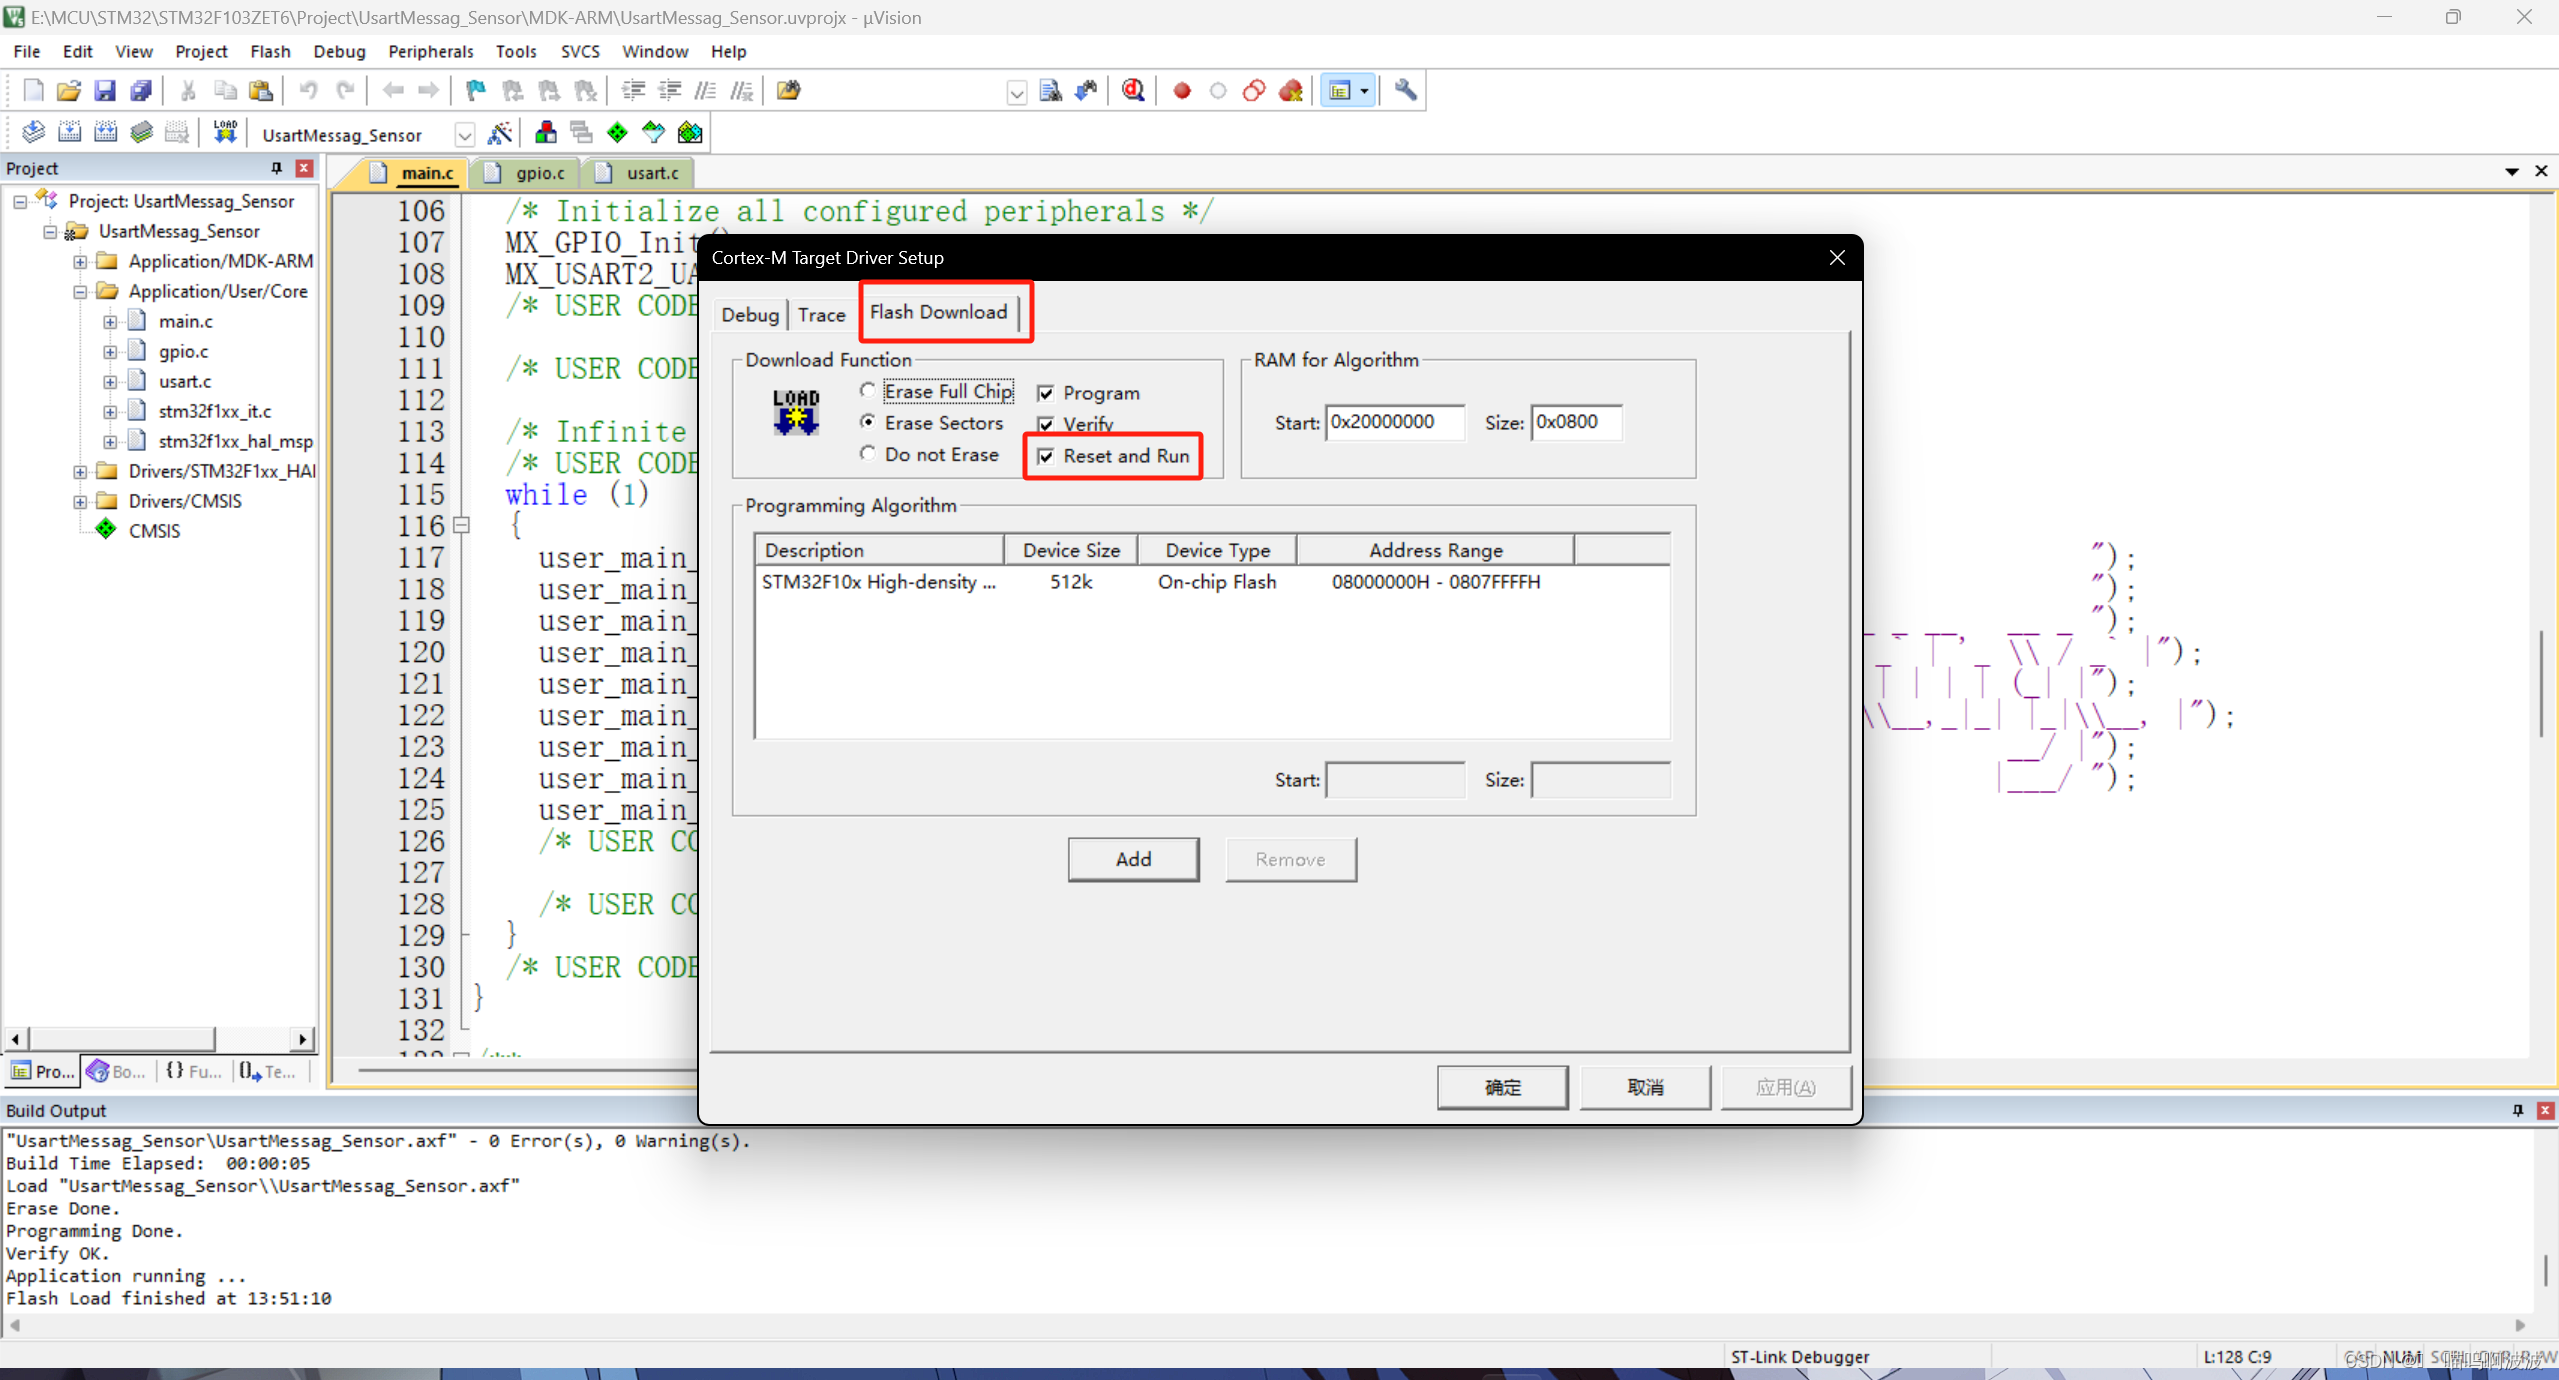Expand the Drivers/CMSIS folder
2559x1380 pixels.
[80, 501]
